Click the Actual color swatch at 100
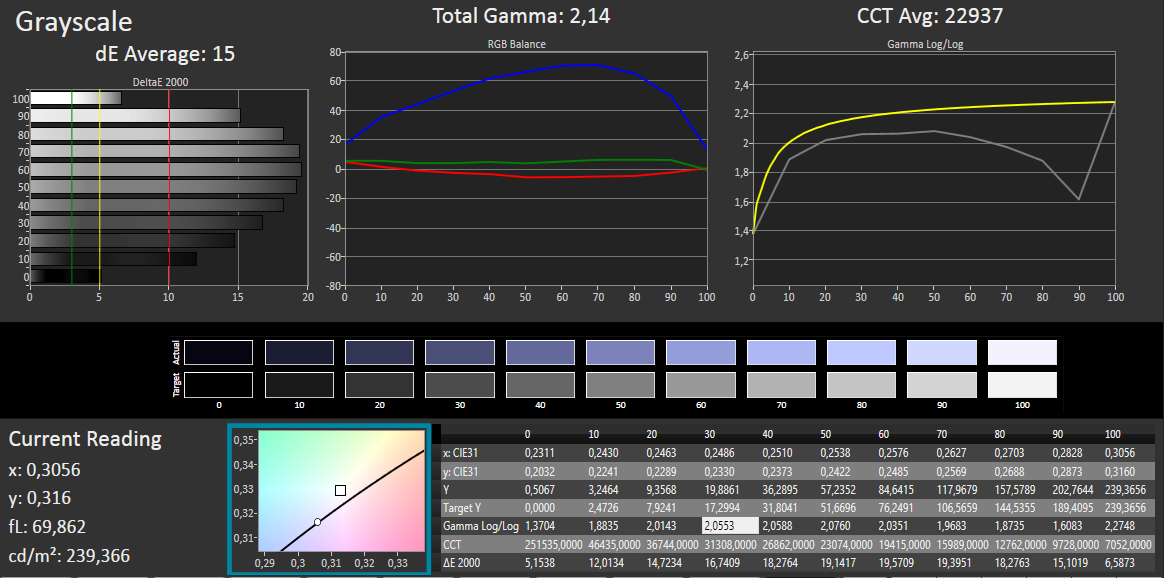The image size is (1164, 578). (1021, 352)
